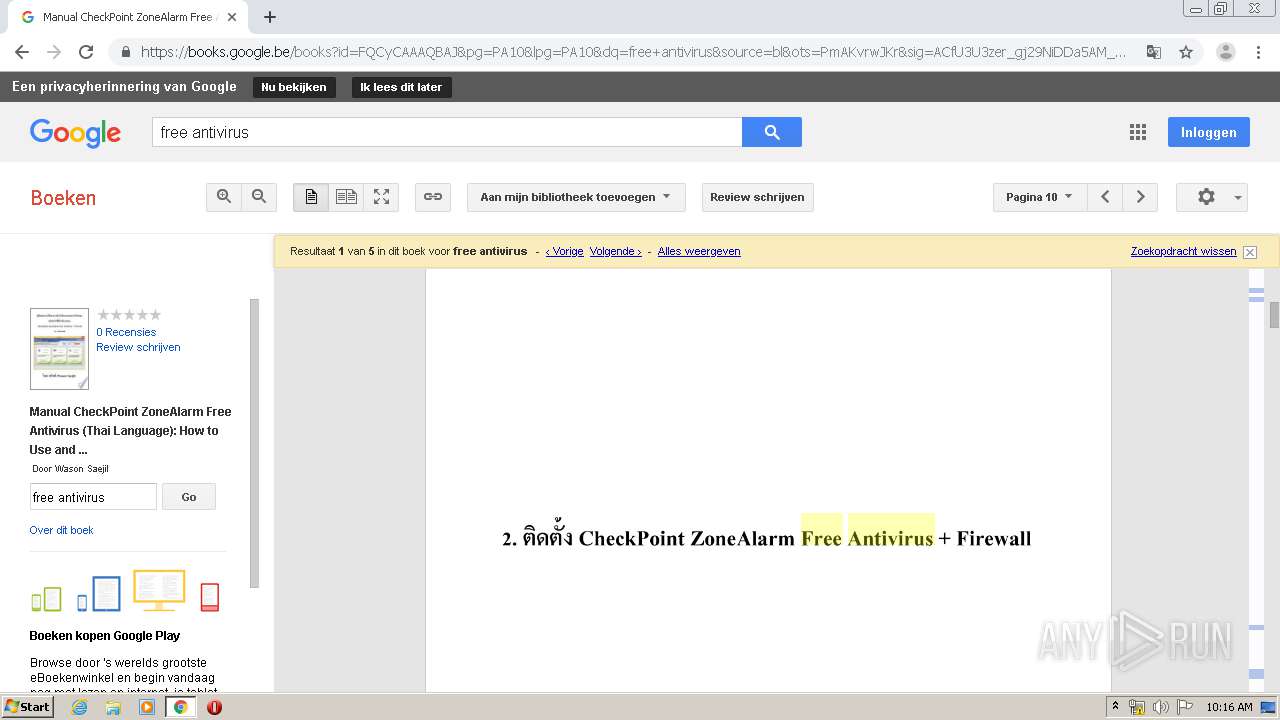Open the 'Pagina 10' page dropdown
1280x720 pixels.
1040,197
